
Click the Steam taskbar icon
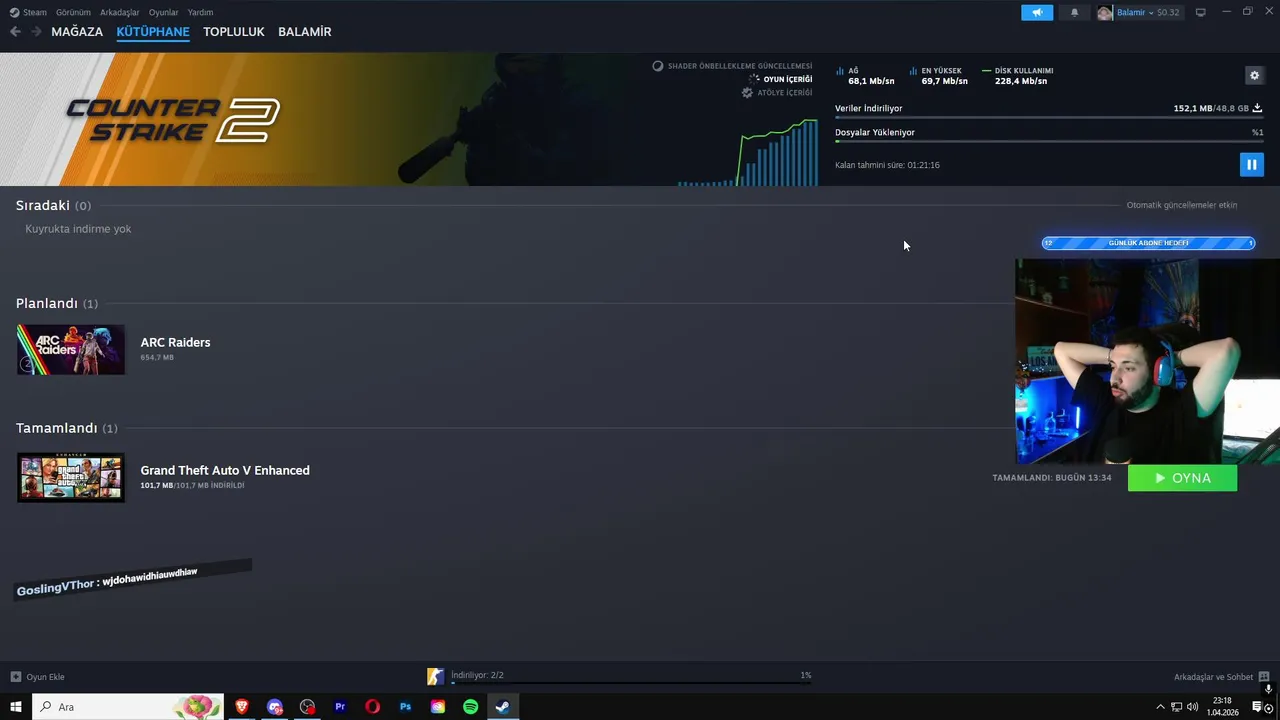click(x=503, y=707)
